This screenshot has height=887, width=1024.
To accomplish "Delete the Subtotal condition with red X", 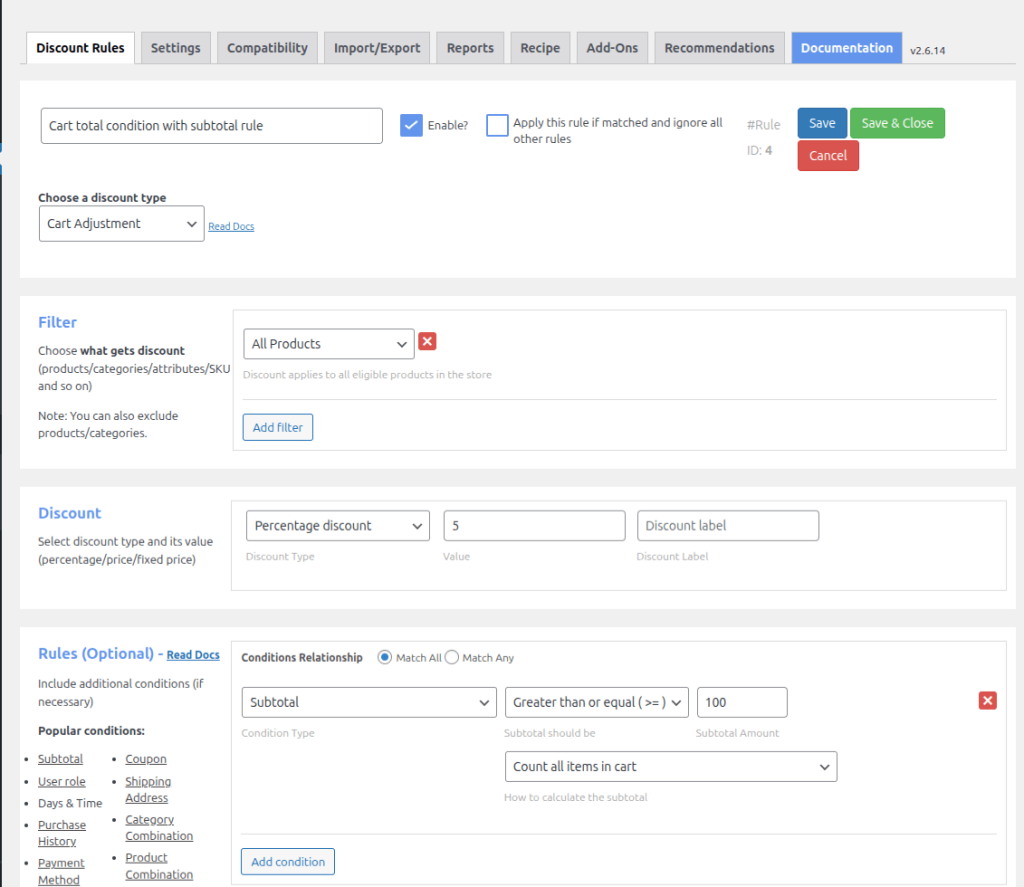I will 987,701.
